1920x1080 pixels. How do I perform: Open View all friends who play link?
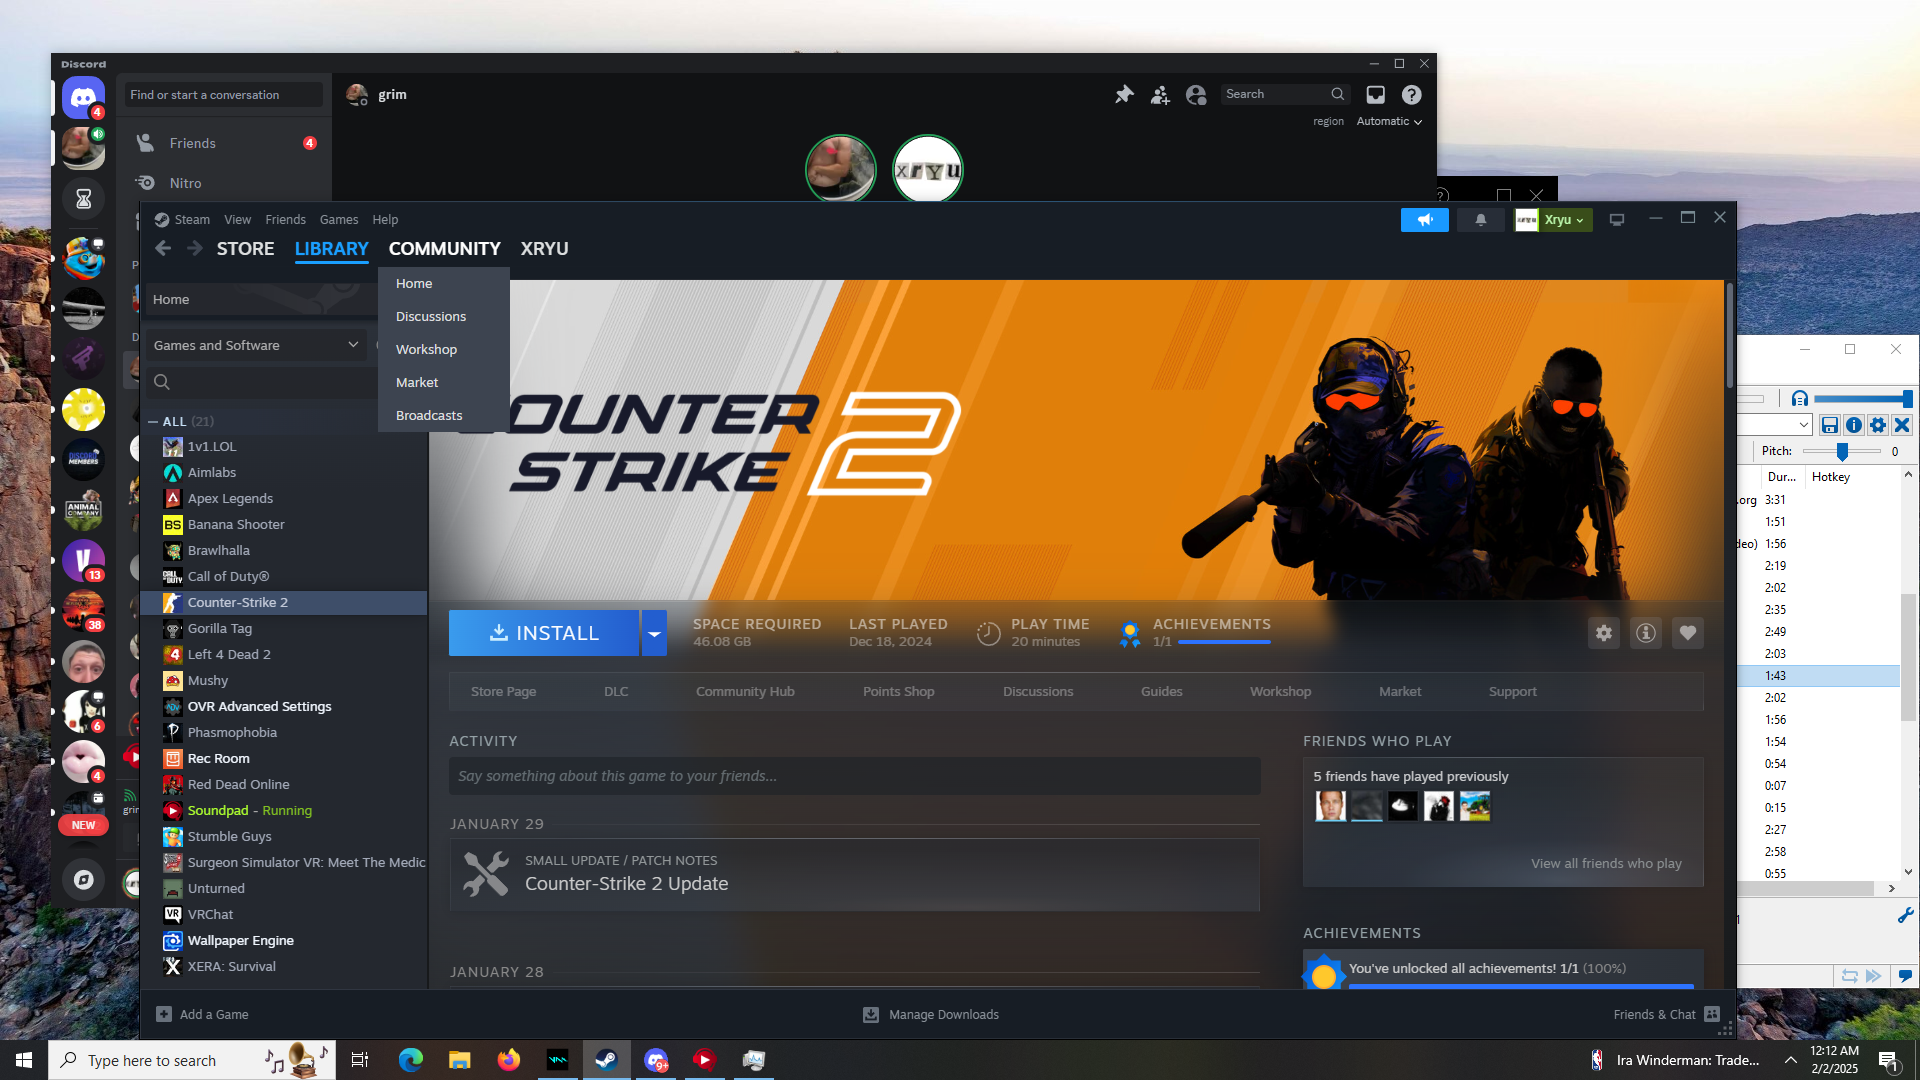(x=1606, y=863)
